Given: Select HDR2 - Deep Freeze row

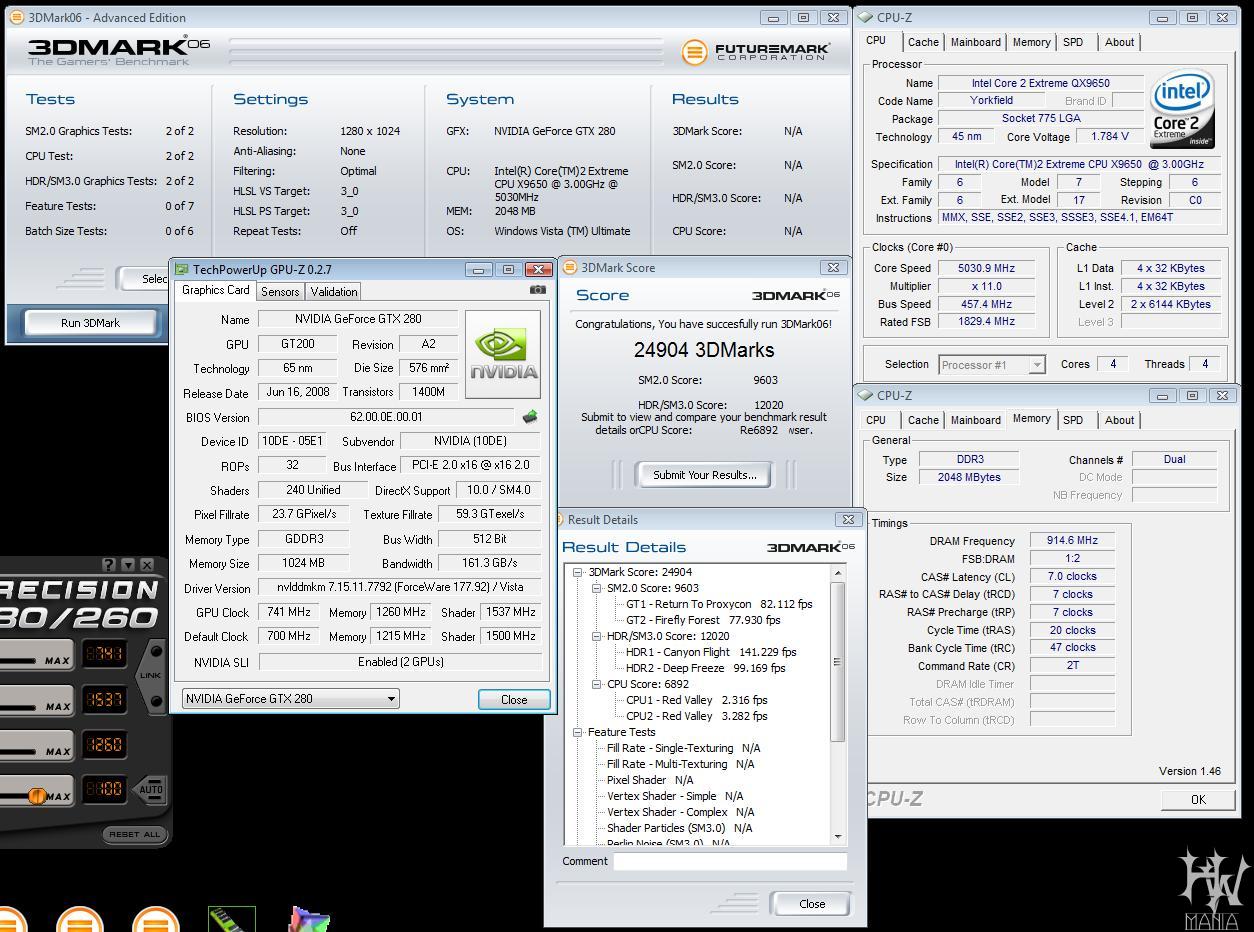Looking at the screenshot, I should click(x=705, y=668).
